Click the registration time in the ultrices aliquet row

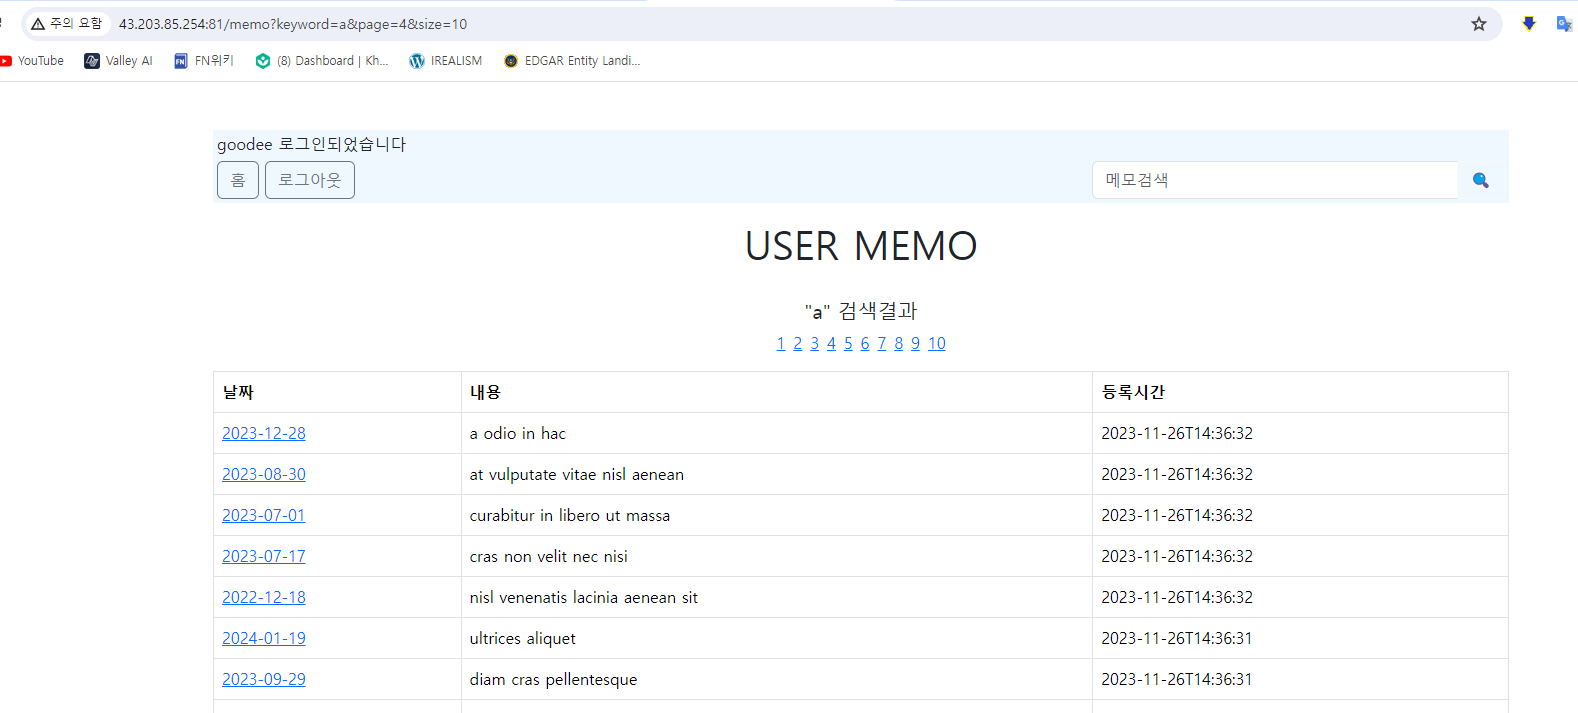(x=1177, y=638)
